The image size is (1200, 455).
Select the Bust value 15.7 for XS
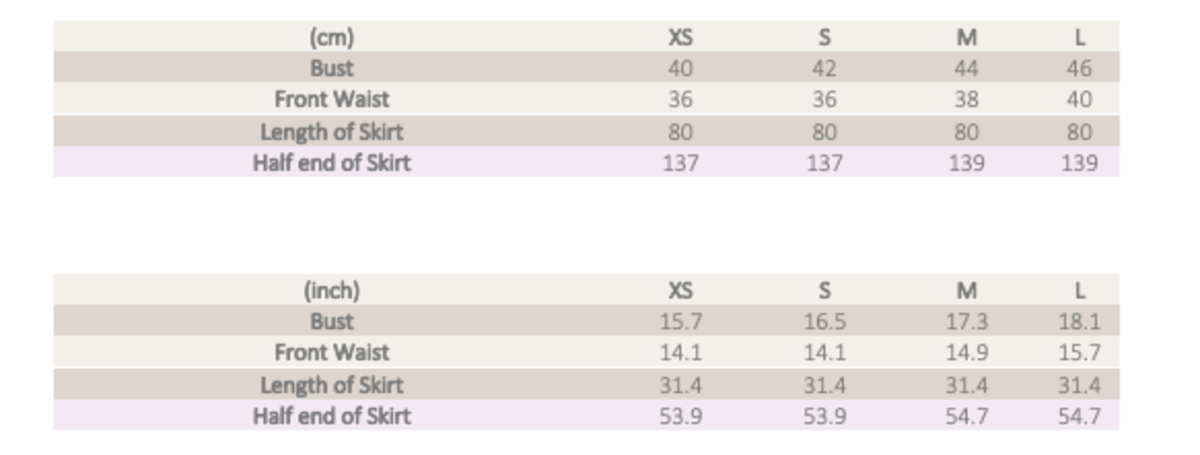pos(680,322)
